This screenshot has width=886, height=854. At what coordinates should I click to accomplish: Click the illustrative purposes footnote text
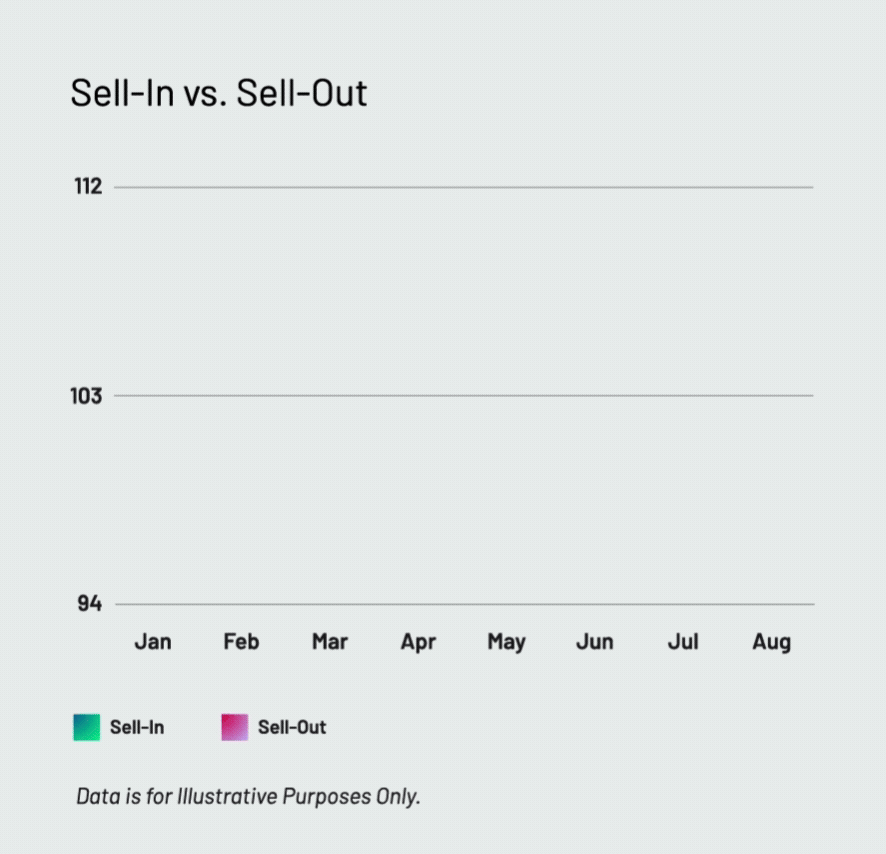pyautogui.click(x=248, y=796)
